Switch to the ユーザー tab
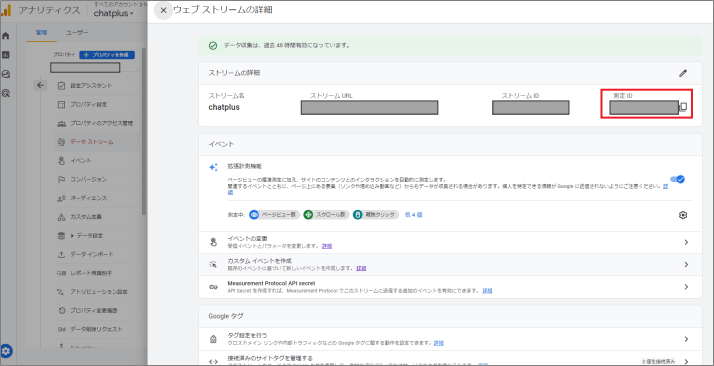The image size is (714, 366). 77,33
